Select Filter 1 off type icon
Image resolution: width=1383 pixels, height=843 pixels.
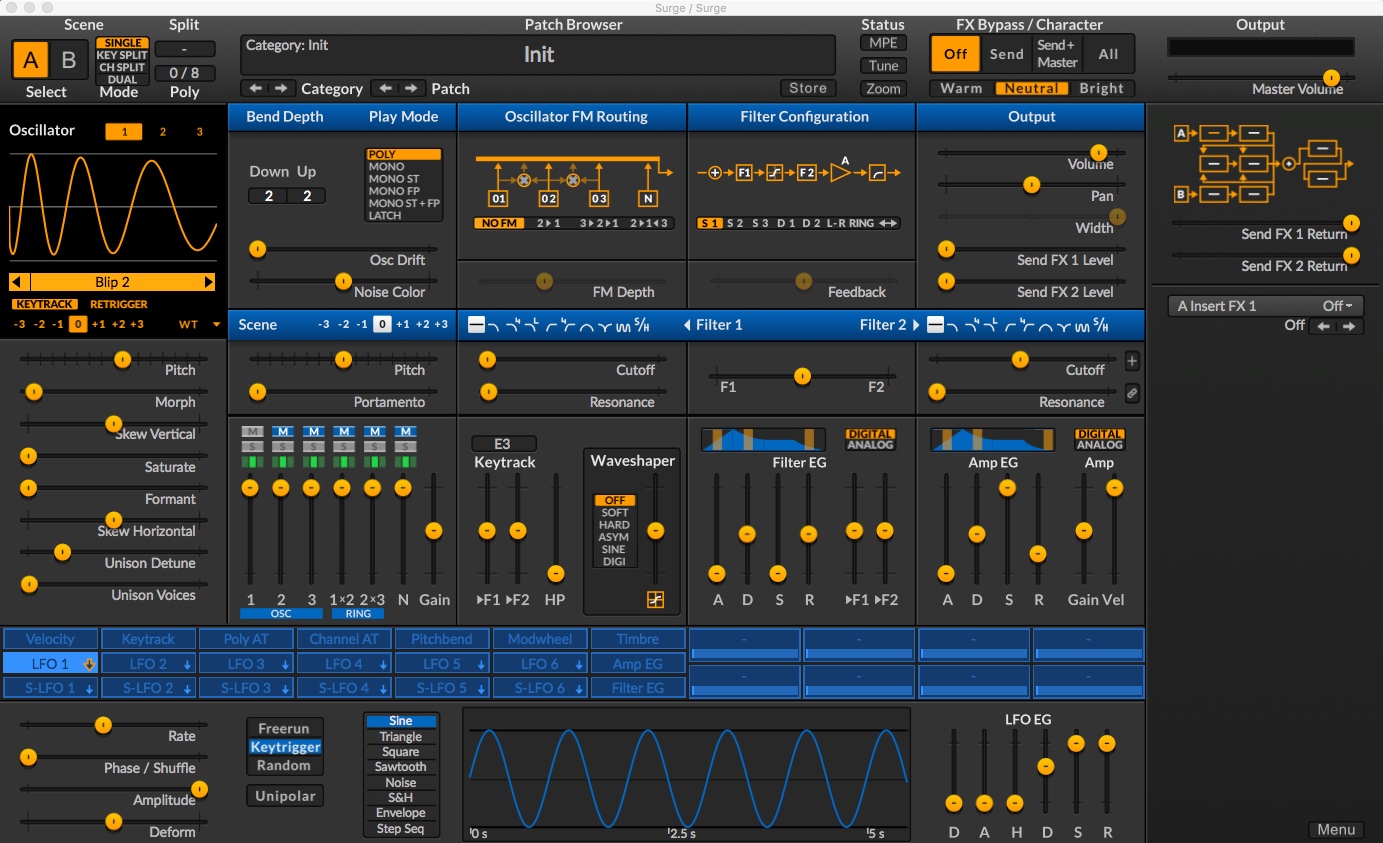(x=476, y=324)
